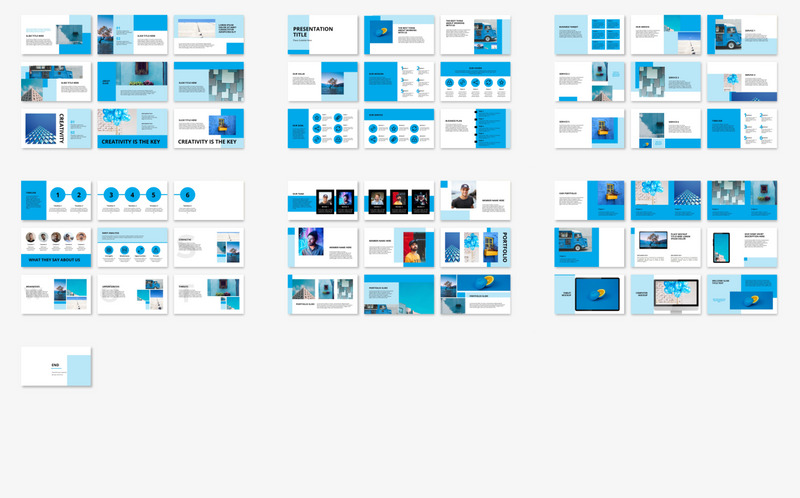Open the 'Presentation Title' cover slide
This screenshot has height=498, width=800.
(x=323, y=35)
